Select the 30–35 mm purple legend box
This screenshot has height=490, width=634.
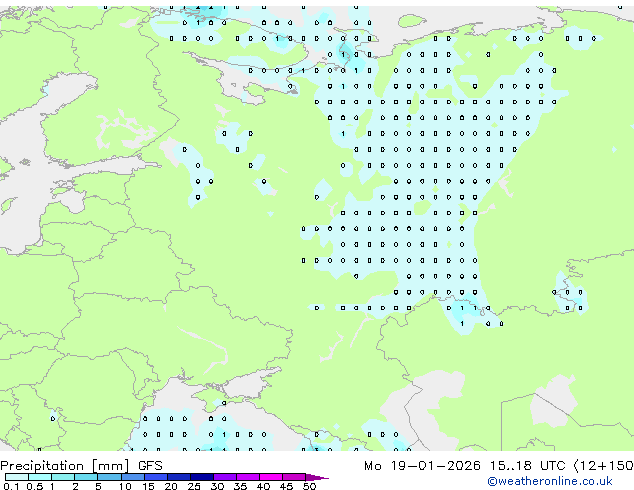(x=225, y=477)
